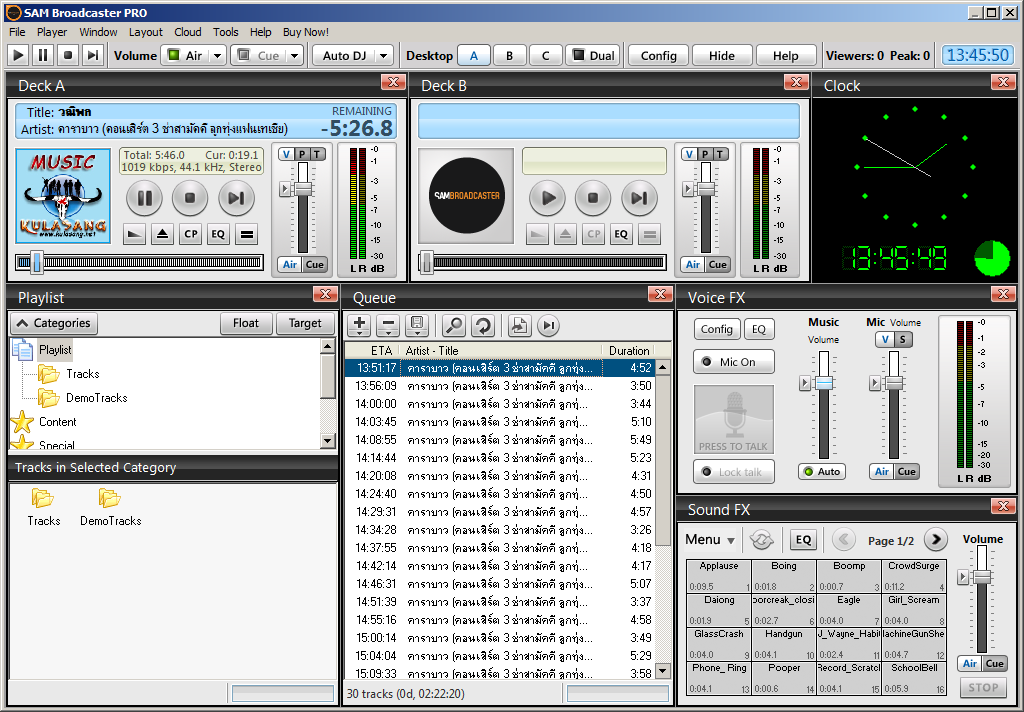Open the Window menu
This screenshot has width=1024, height=712.
(98, 32)
